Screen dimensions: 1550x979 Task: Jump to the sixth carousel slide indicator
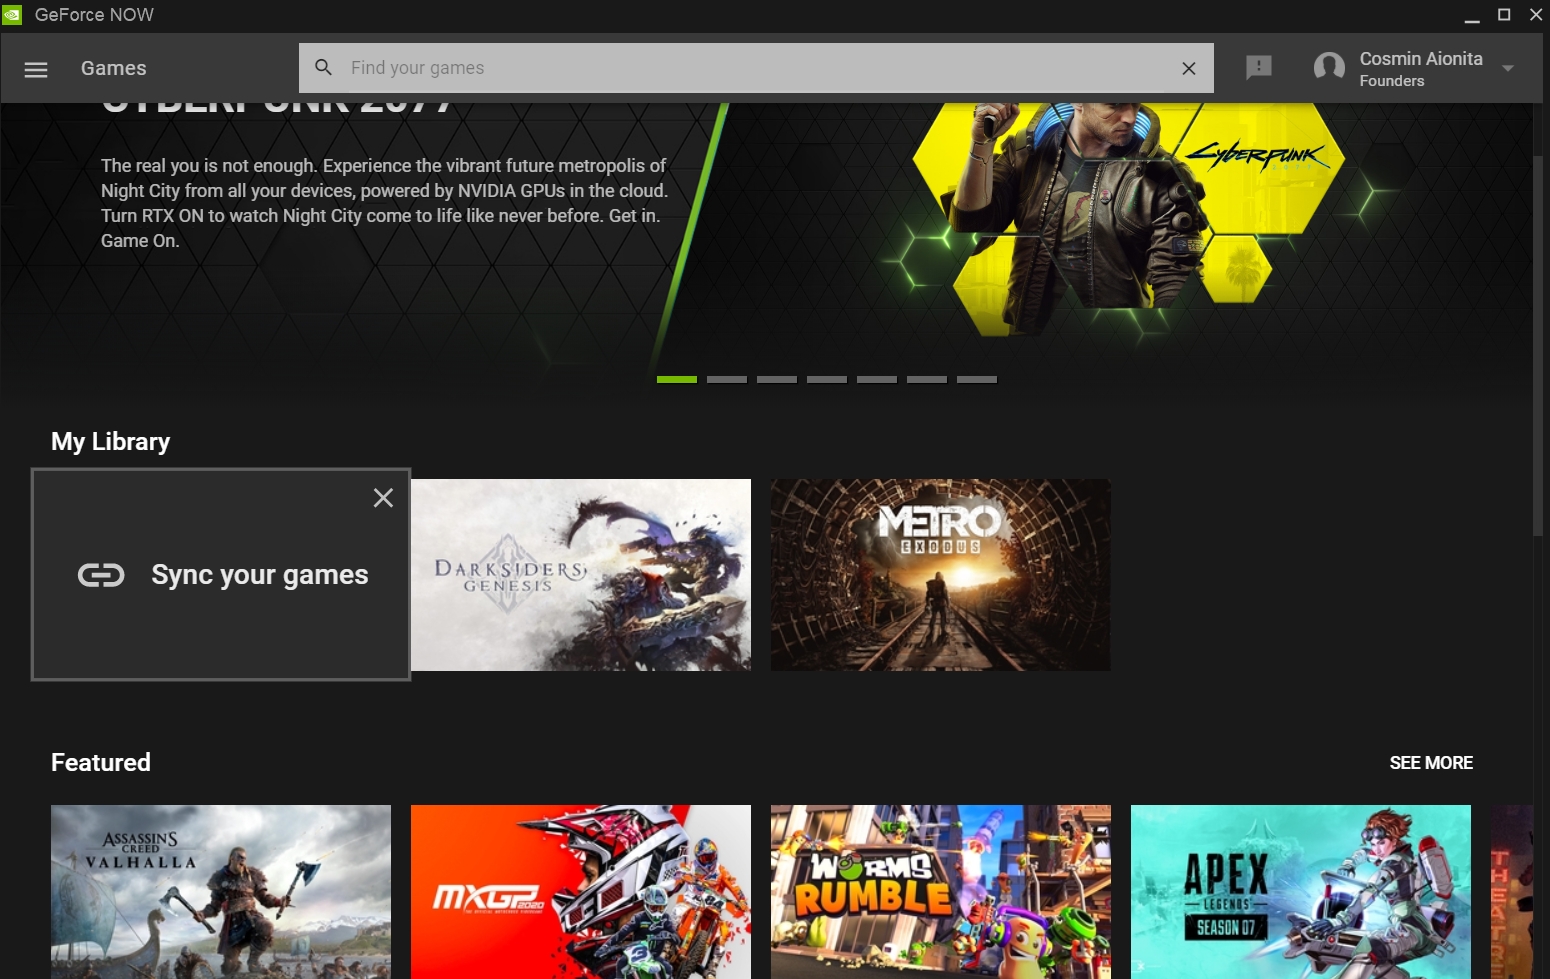927,380
